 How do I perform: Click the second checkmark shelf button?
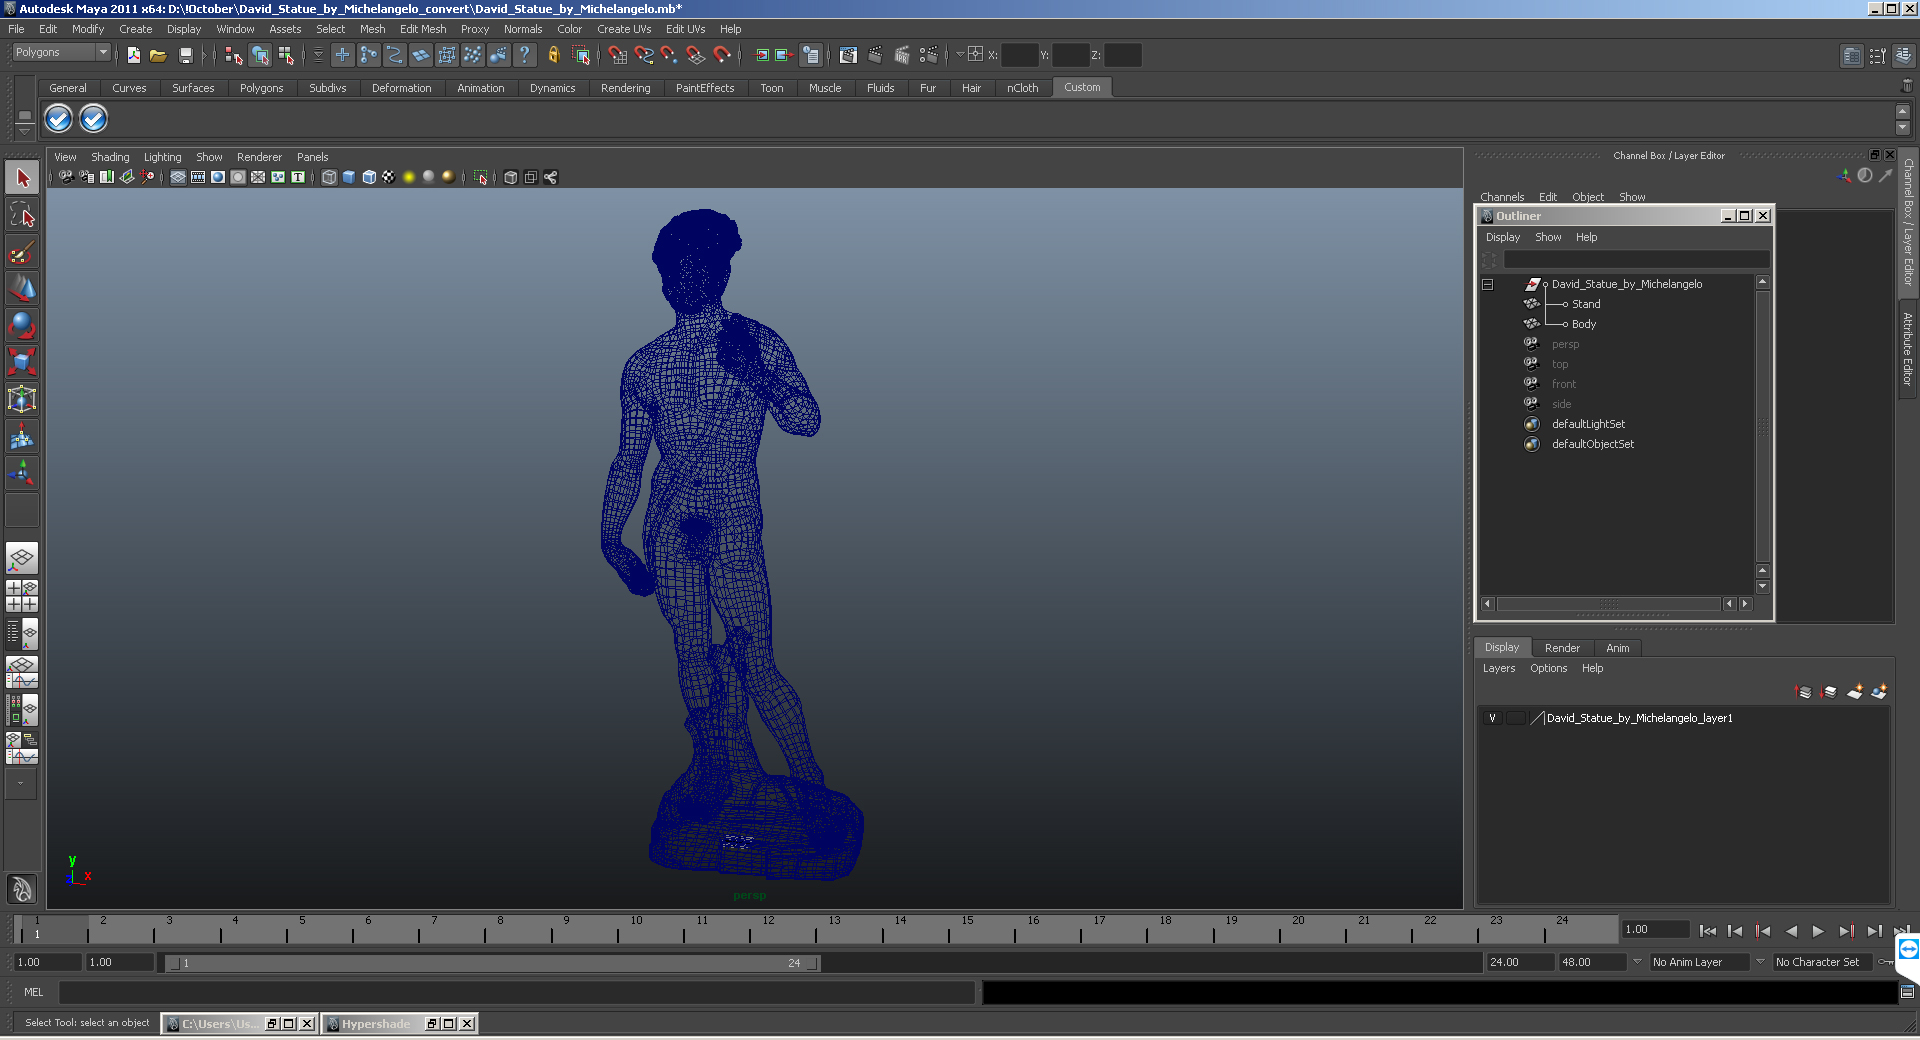click(x=93, y=119)
